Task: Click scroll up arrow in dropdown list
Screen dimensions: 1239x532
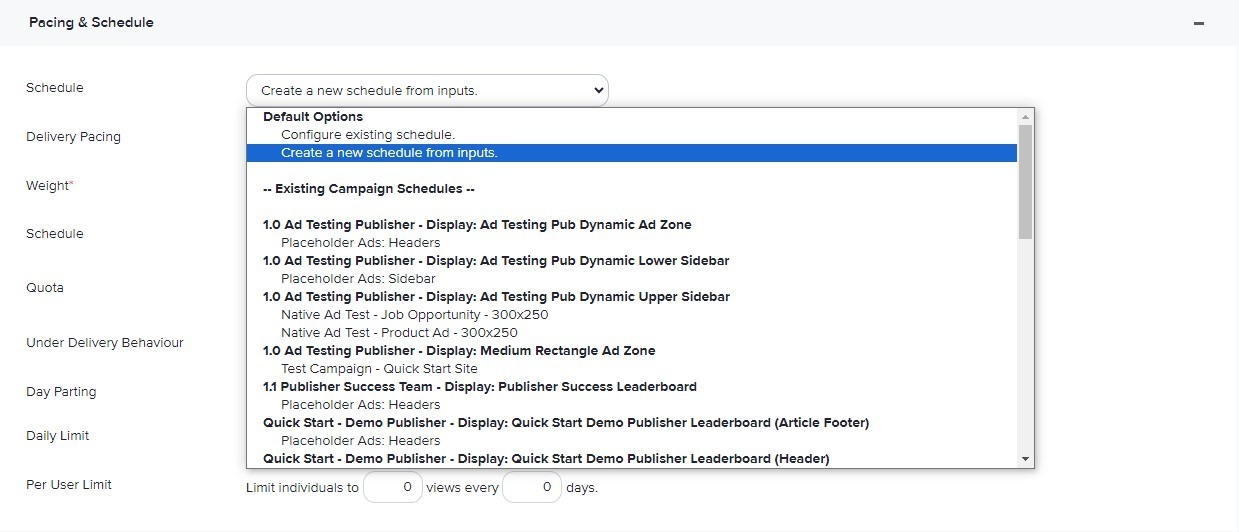Action: pyautogui.click(x=1025, y=117)
